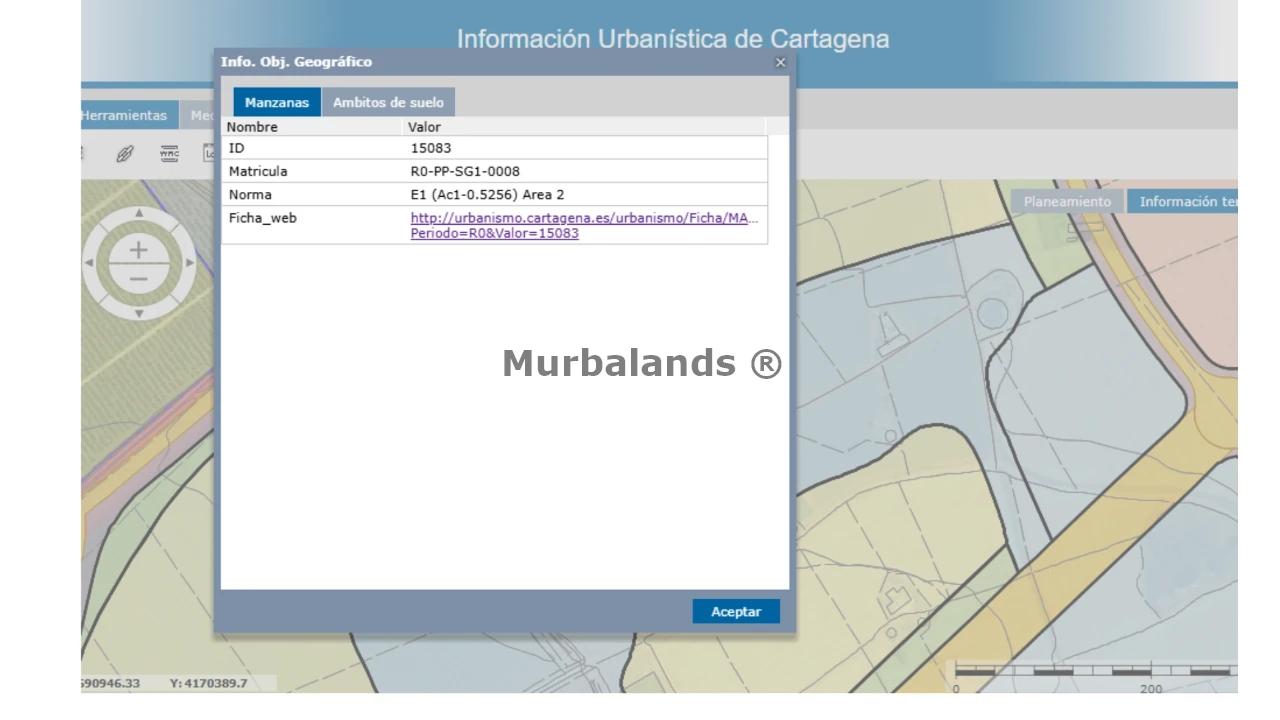Open the Herramientas tab

pos(125,116)
